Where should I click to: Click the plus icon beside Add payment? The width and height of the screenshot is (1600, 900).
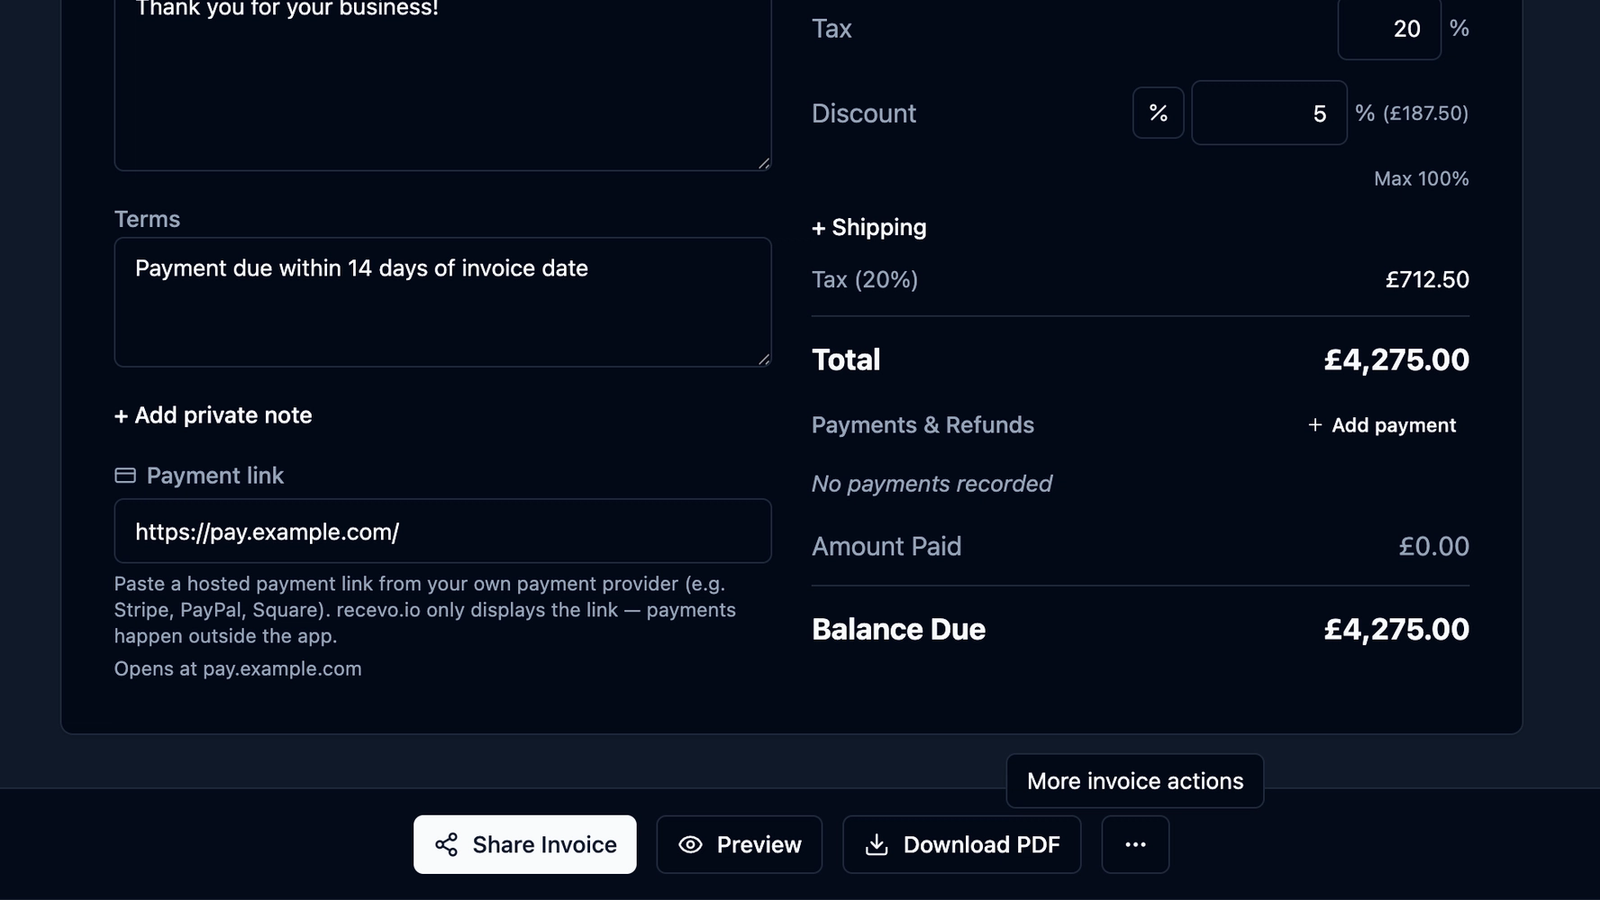(1315, 425)
